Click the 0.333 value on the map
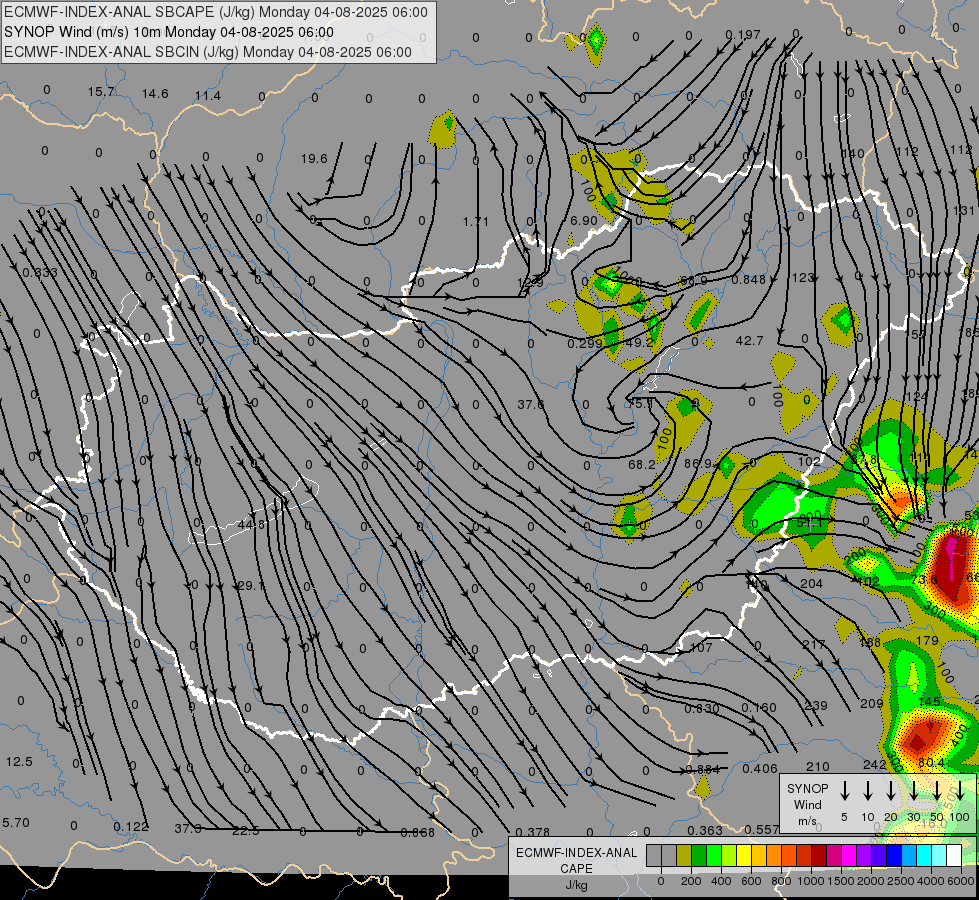The image size is (979, 900). [x=40, y=272]
